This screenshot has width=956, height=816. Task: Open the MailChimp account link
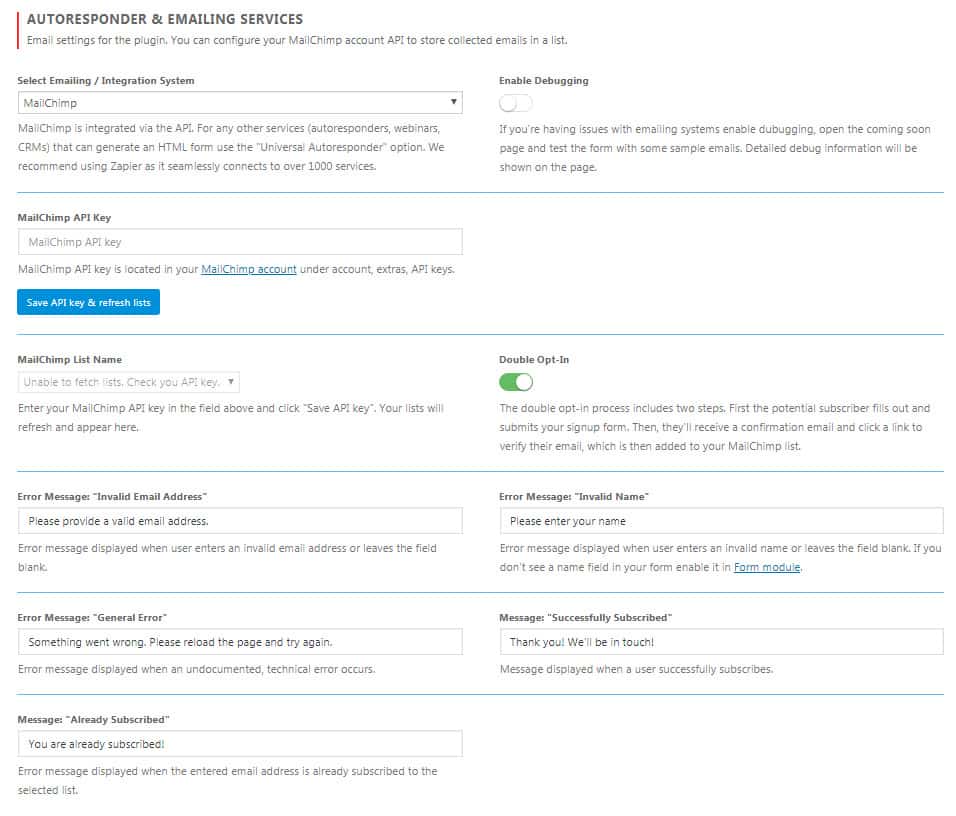(x=249, y=269)
